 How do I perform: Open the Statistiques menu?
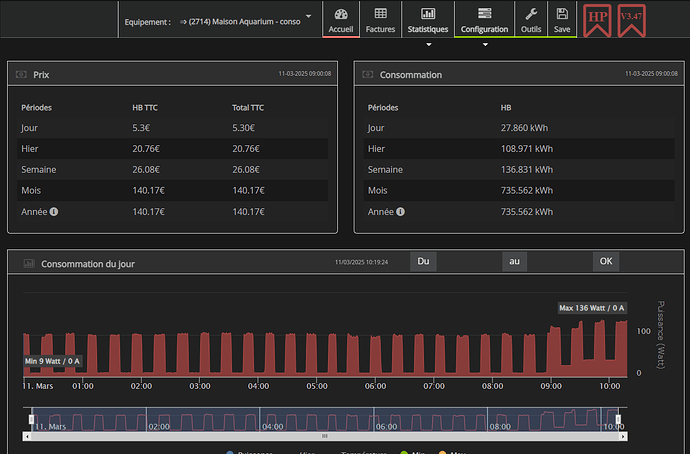(428, 20)
